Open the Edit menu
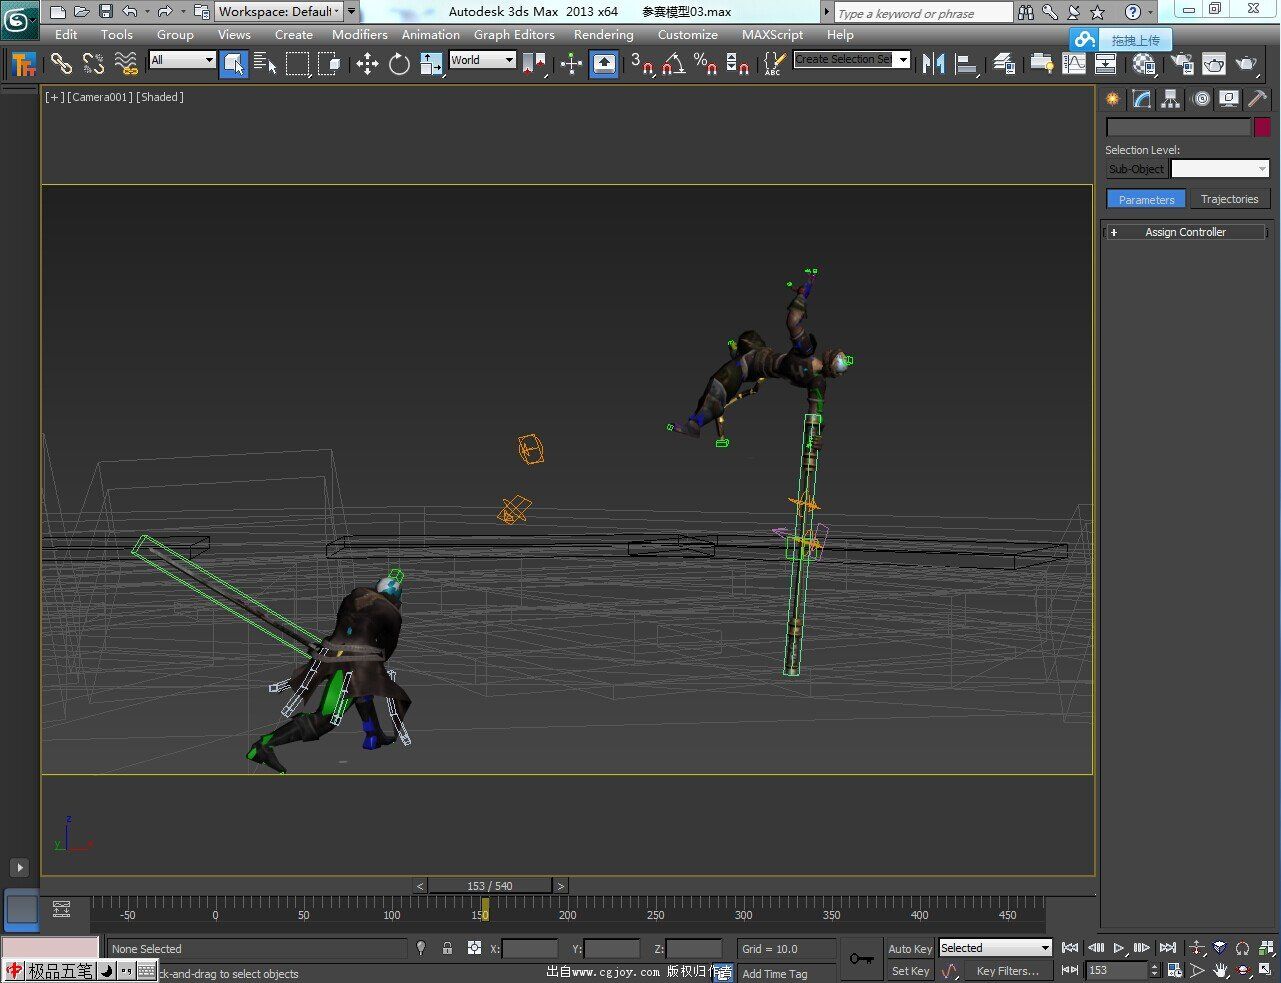The image size is (1281, 983). tap(66, 34)
